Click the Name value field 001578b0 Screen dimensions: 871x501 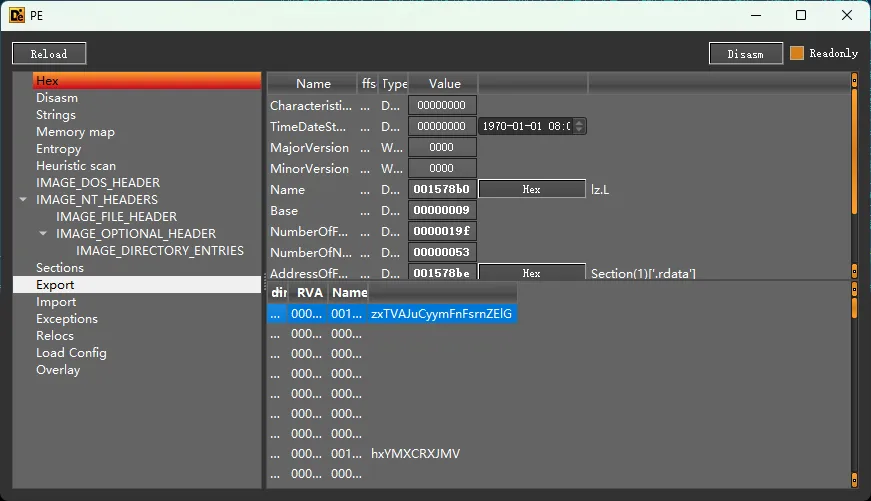(x=442, y=189)
